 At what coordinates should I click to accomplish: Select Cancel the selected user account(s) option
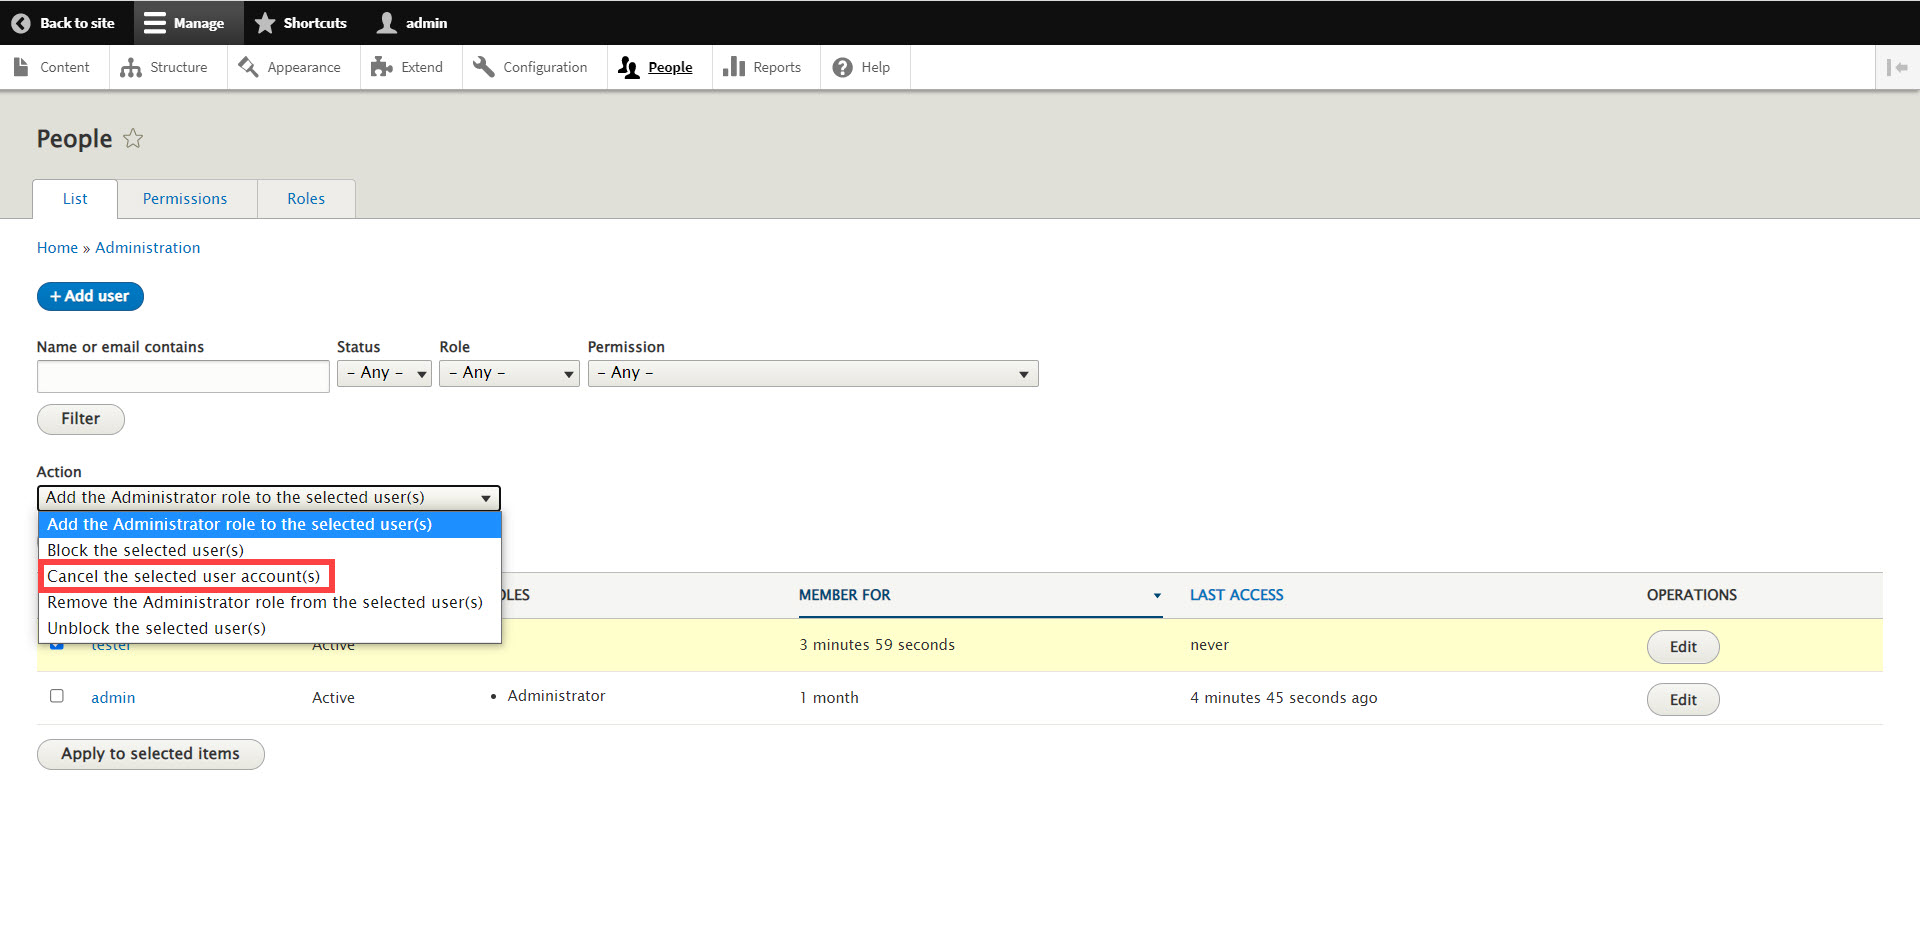[x=184, y=577]
